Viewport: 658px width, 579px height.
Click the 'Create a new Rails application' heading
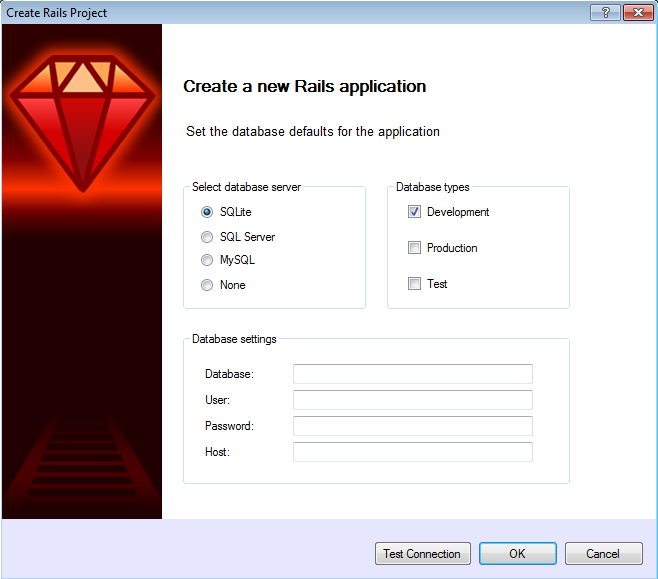[x=305, y=86]
